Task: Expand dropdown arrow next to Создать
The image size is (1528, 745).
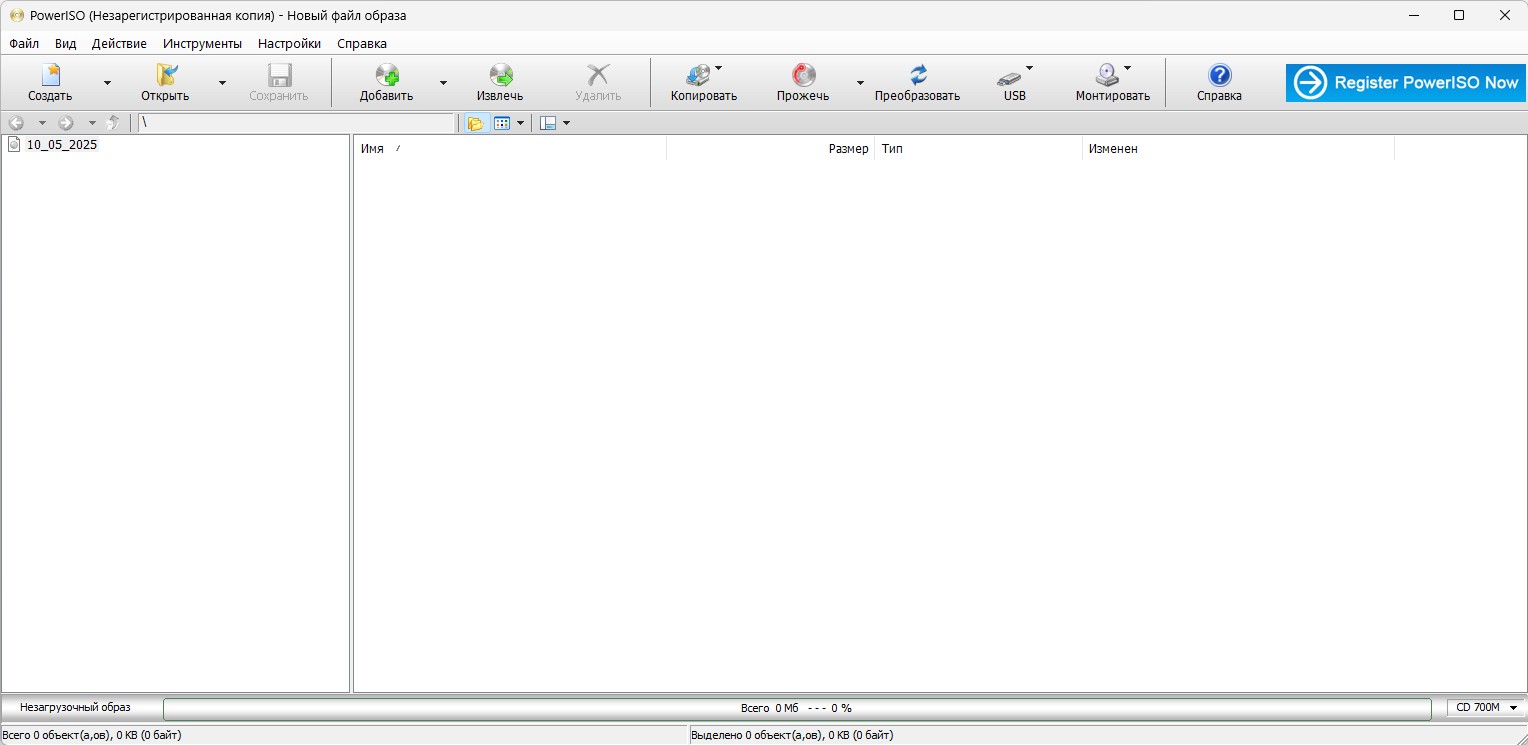Action: point(107,83)
